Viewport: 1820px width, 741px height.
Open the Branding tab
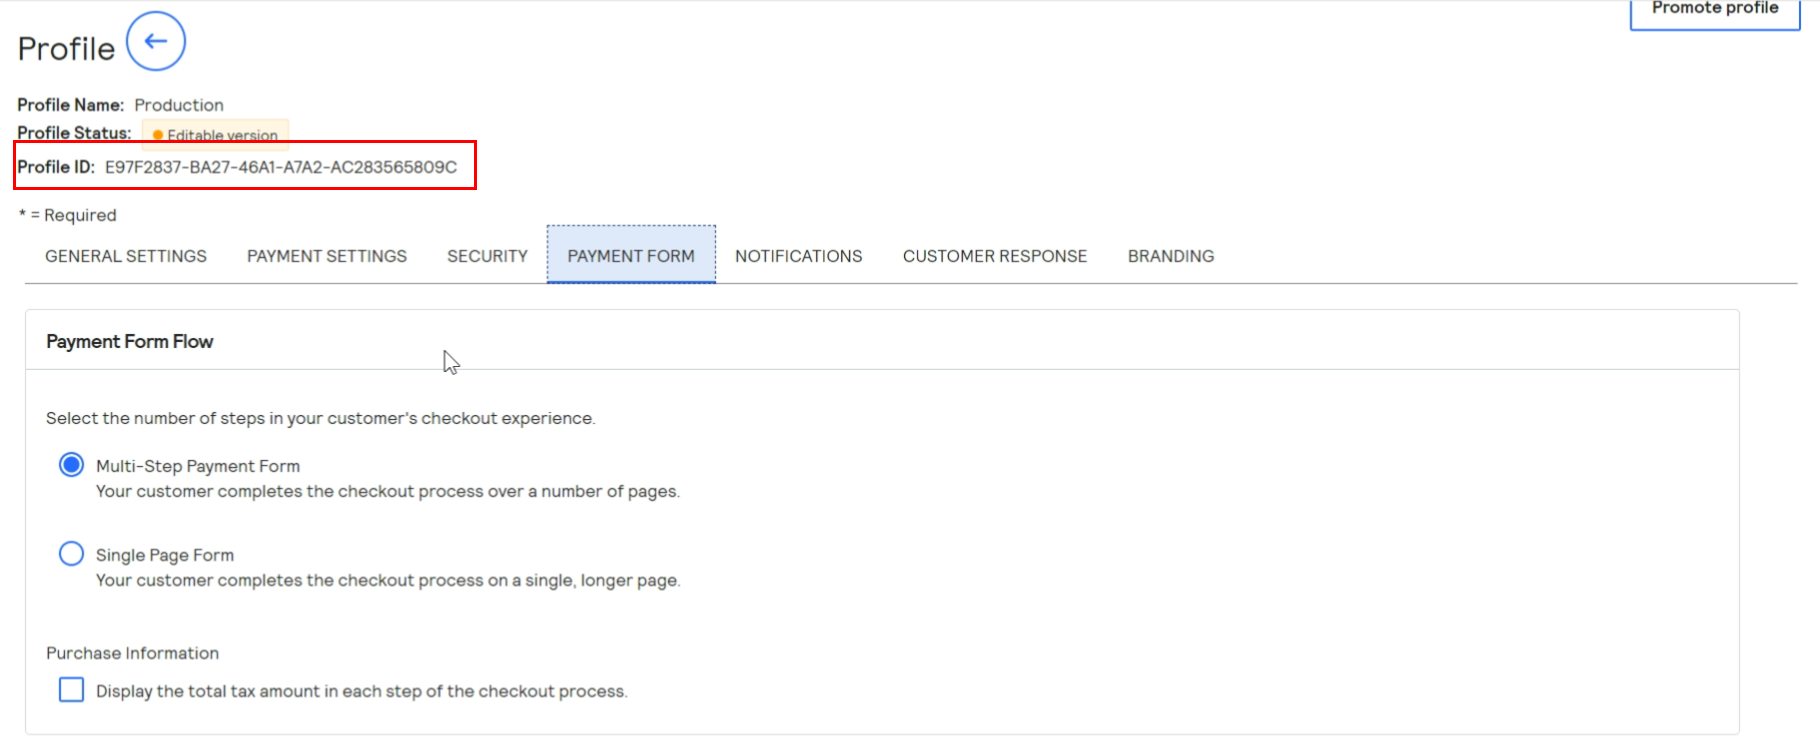[1170, 256]
